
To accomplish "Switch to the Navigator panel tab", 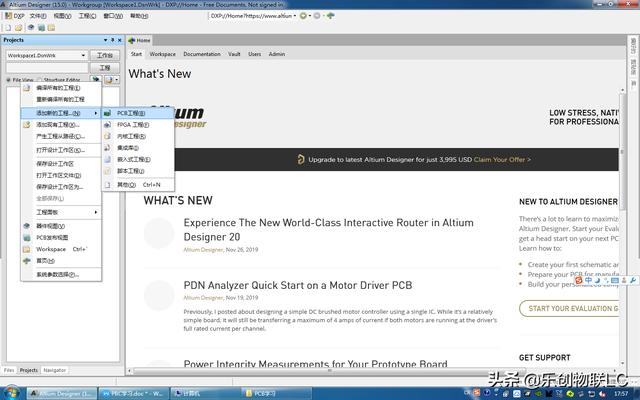I will (x=54, y=370).
